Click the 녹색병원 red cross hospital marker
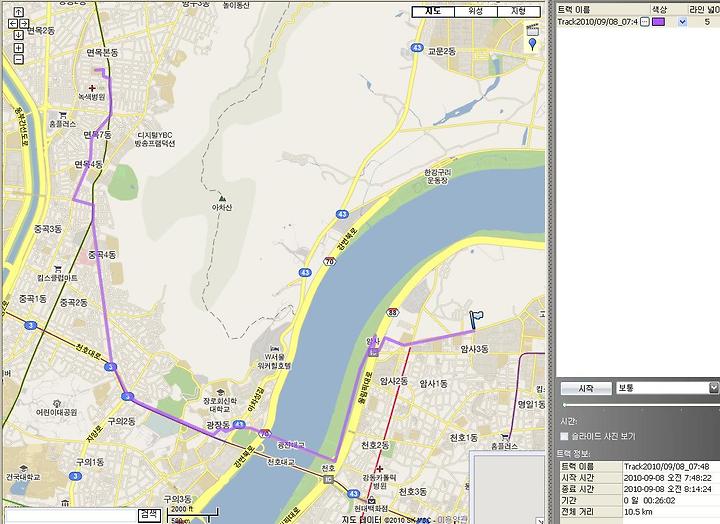The image size is (720, 524). [x=92, y=88]
